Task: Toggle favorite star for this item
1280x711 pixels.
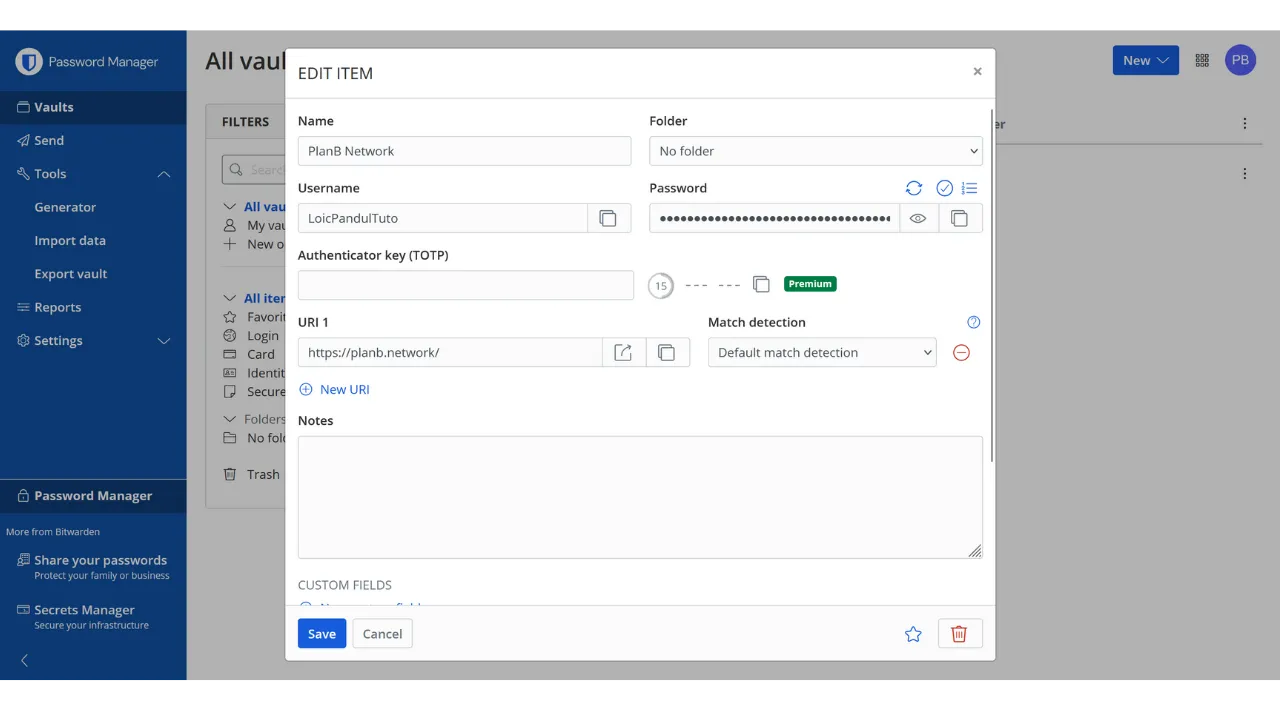Action: (x=913, y=633)
